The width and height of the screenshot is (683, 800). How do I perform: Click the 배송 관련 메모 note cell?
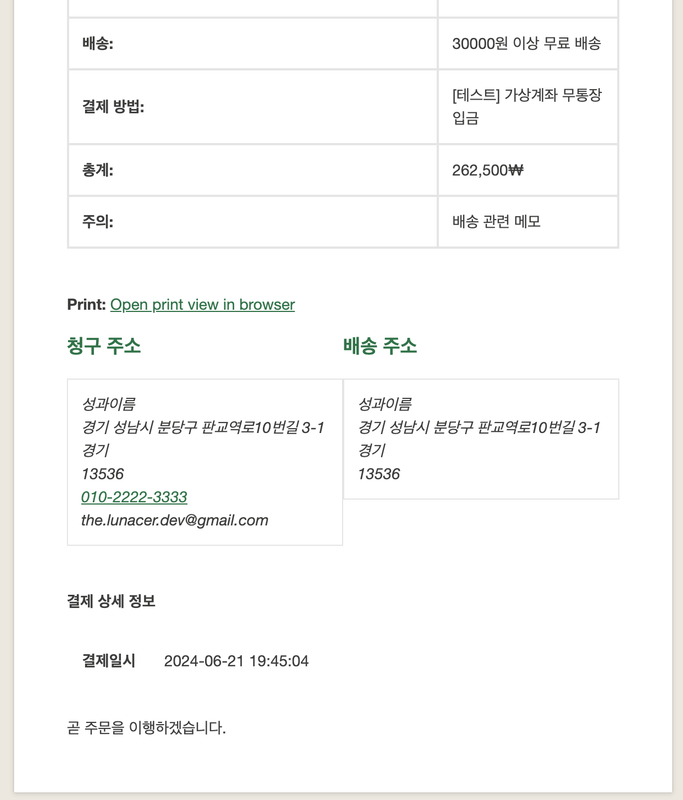(496, 221)
